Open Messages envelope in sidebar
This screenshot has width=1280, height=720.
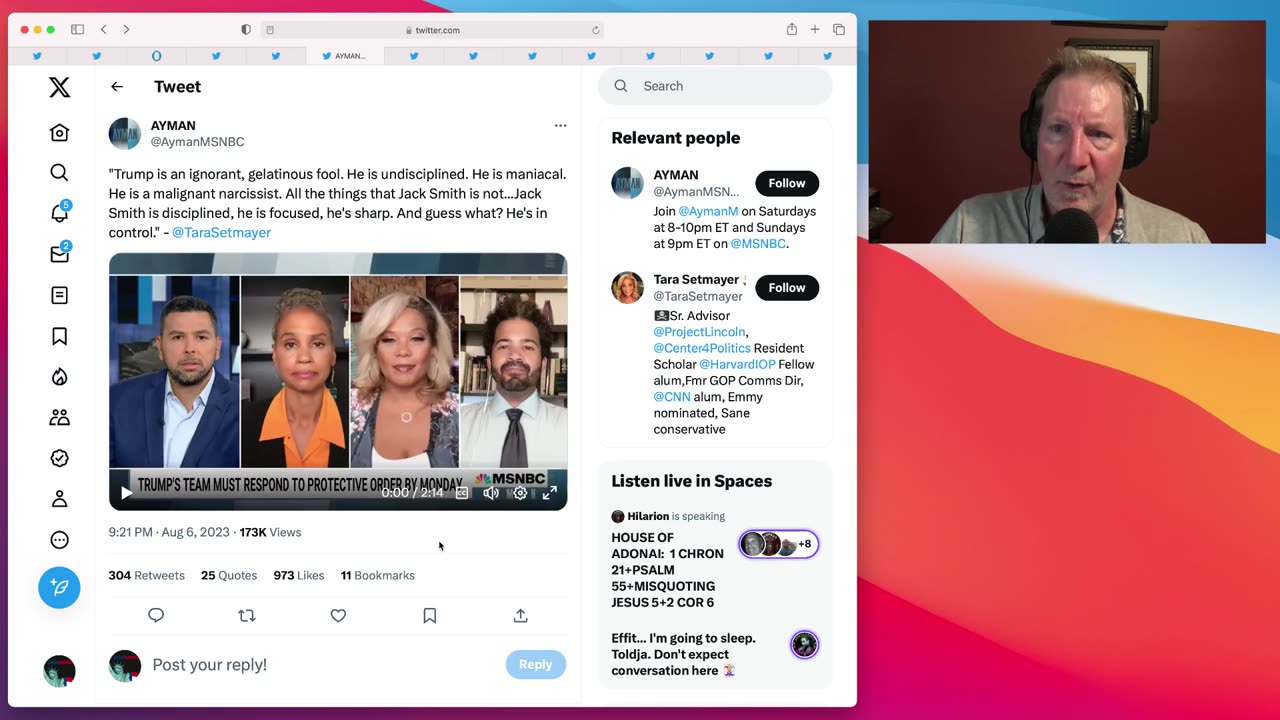coord(60,254)
